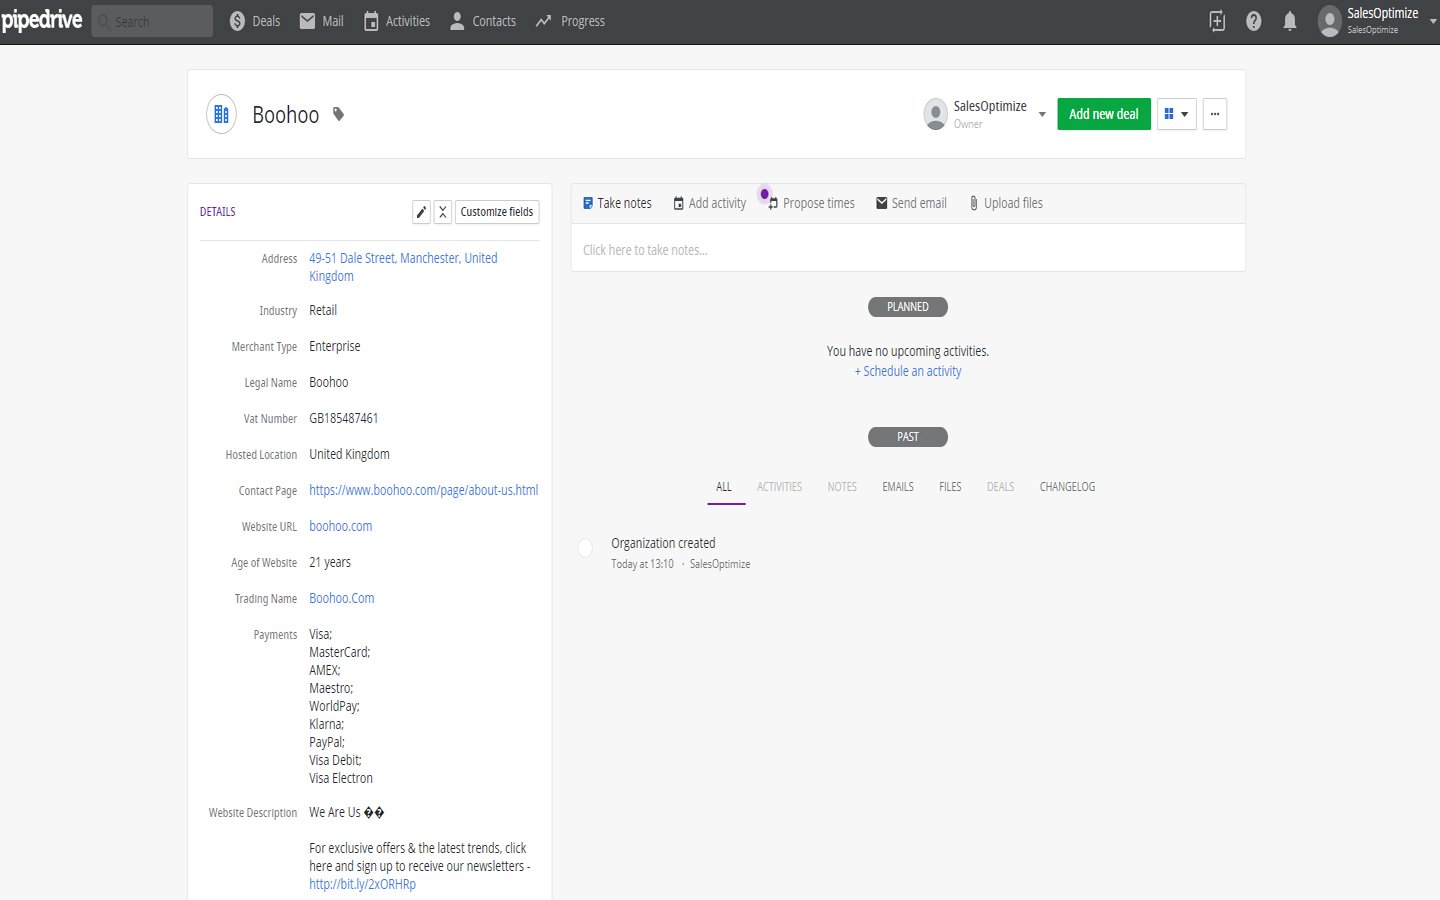Click the Pipedrive logo
Viewport: 1440px width, 900px height.
pyautogui.click(x=42, y=20)
